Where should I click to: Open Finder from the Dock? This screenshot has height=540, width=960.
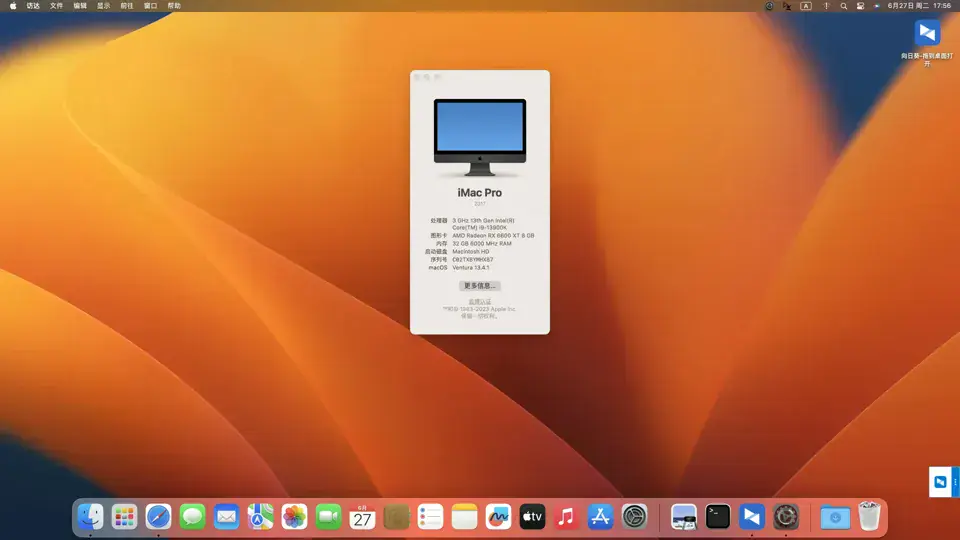coord(91,517)
